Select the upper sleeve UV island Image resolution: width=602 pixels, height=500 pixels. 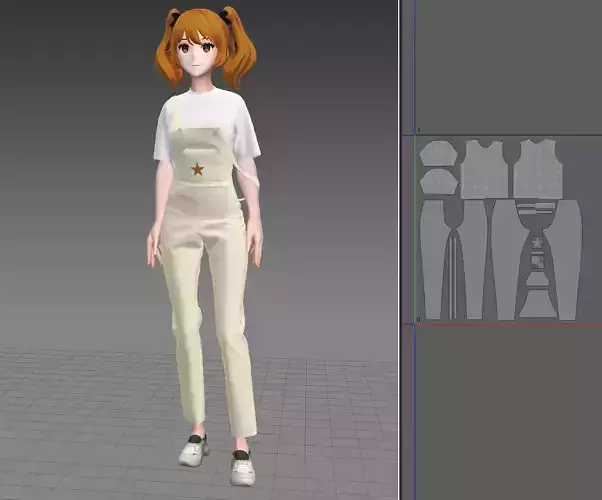[x=438, y=154]
